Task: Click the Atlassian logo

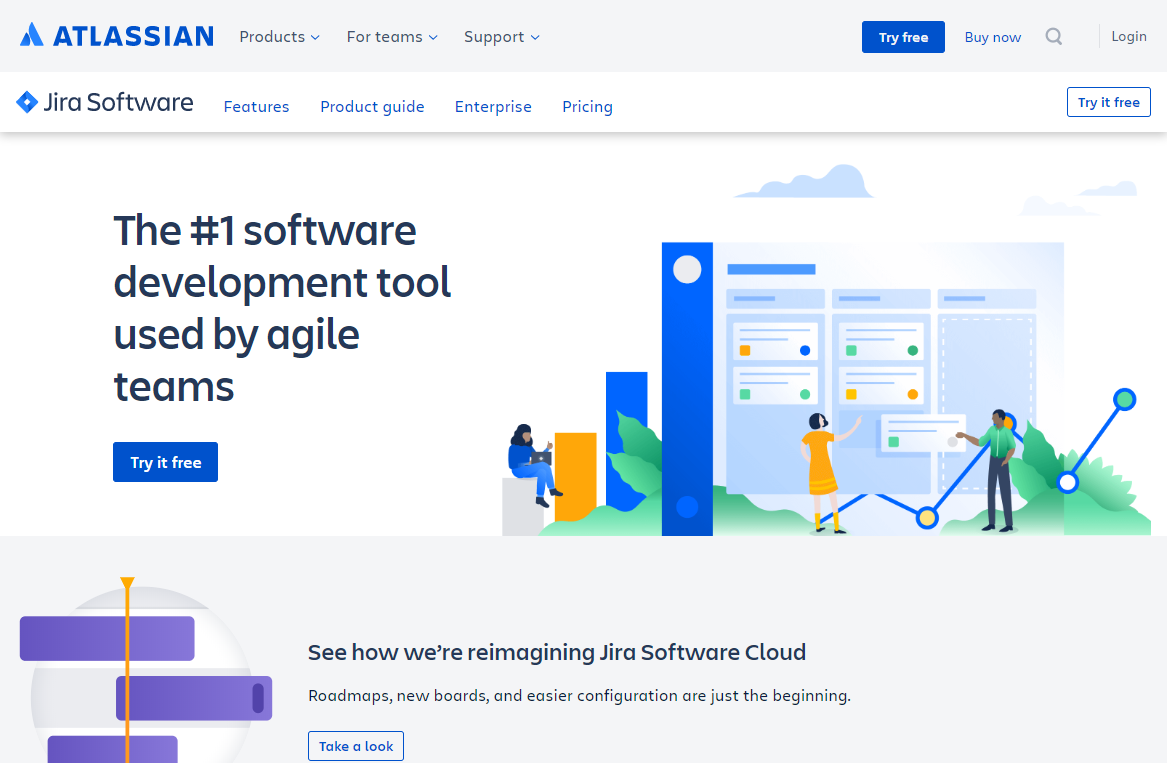Action: (x=117, y=36)
